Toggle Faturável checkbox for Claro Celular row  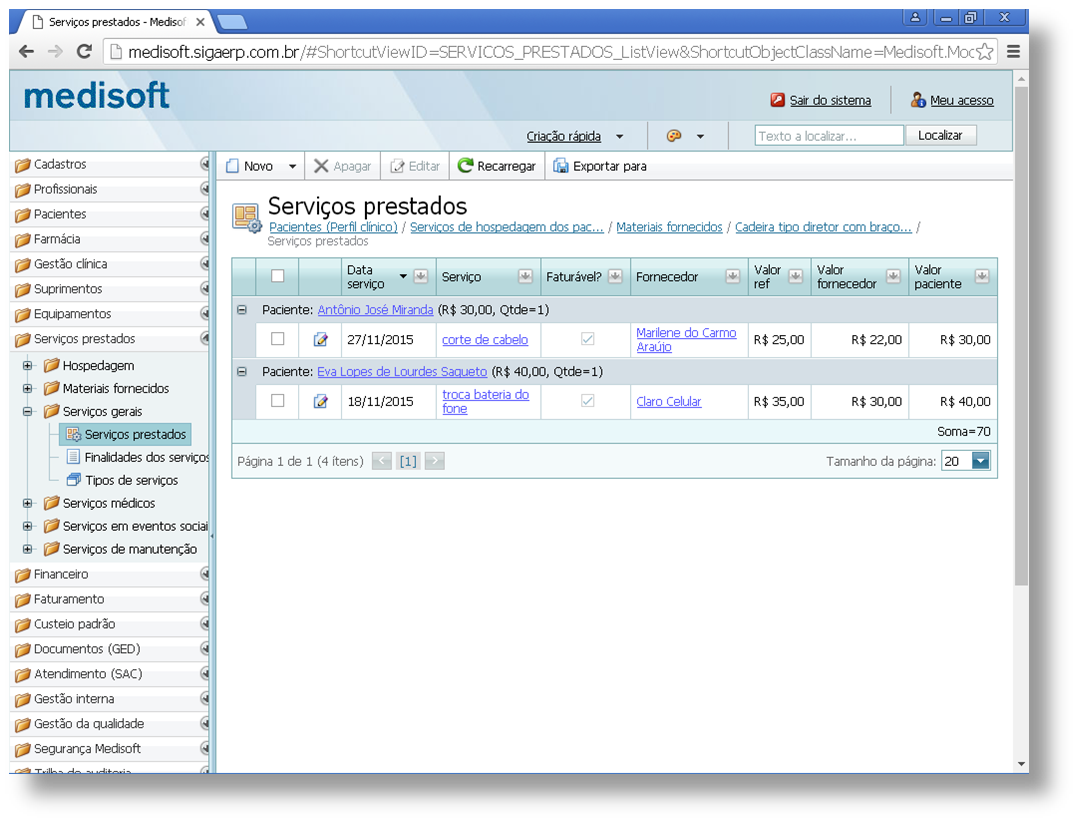click(588, 400)
